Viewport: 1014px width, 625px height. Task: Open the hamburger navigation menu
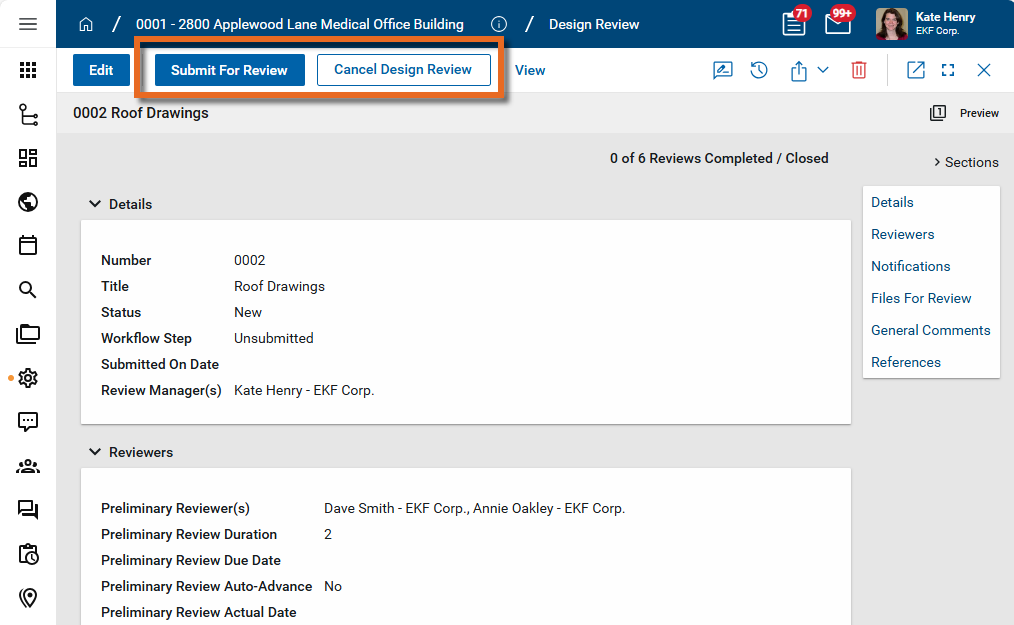(x=28, y=24)
